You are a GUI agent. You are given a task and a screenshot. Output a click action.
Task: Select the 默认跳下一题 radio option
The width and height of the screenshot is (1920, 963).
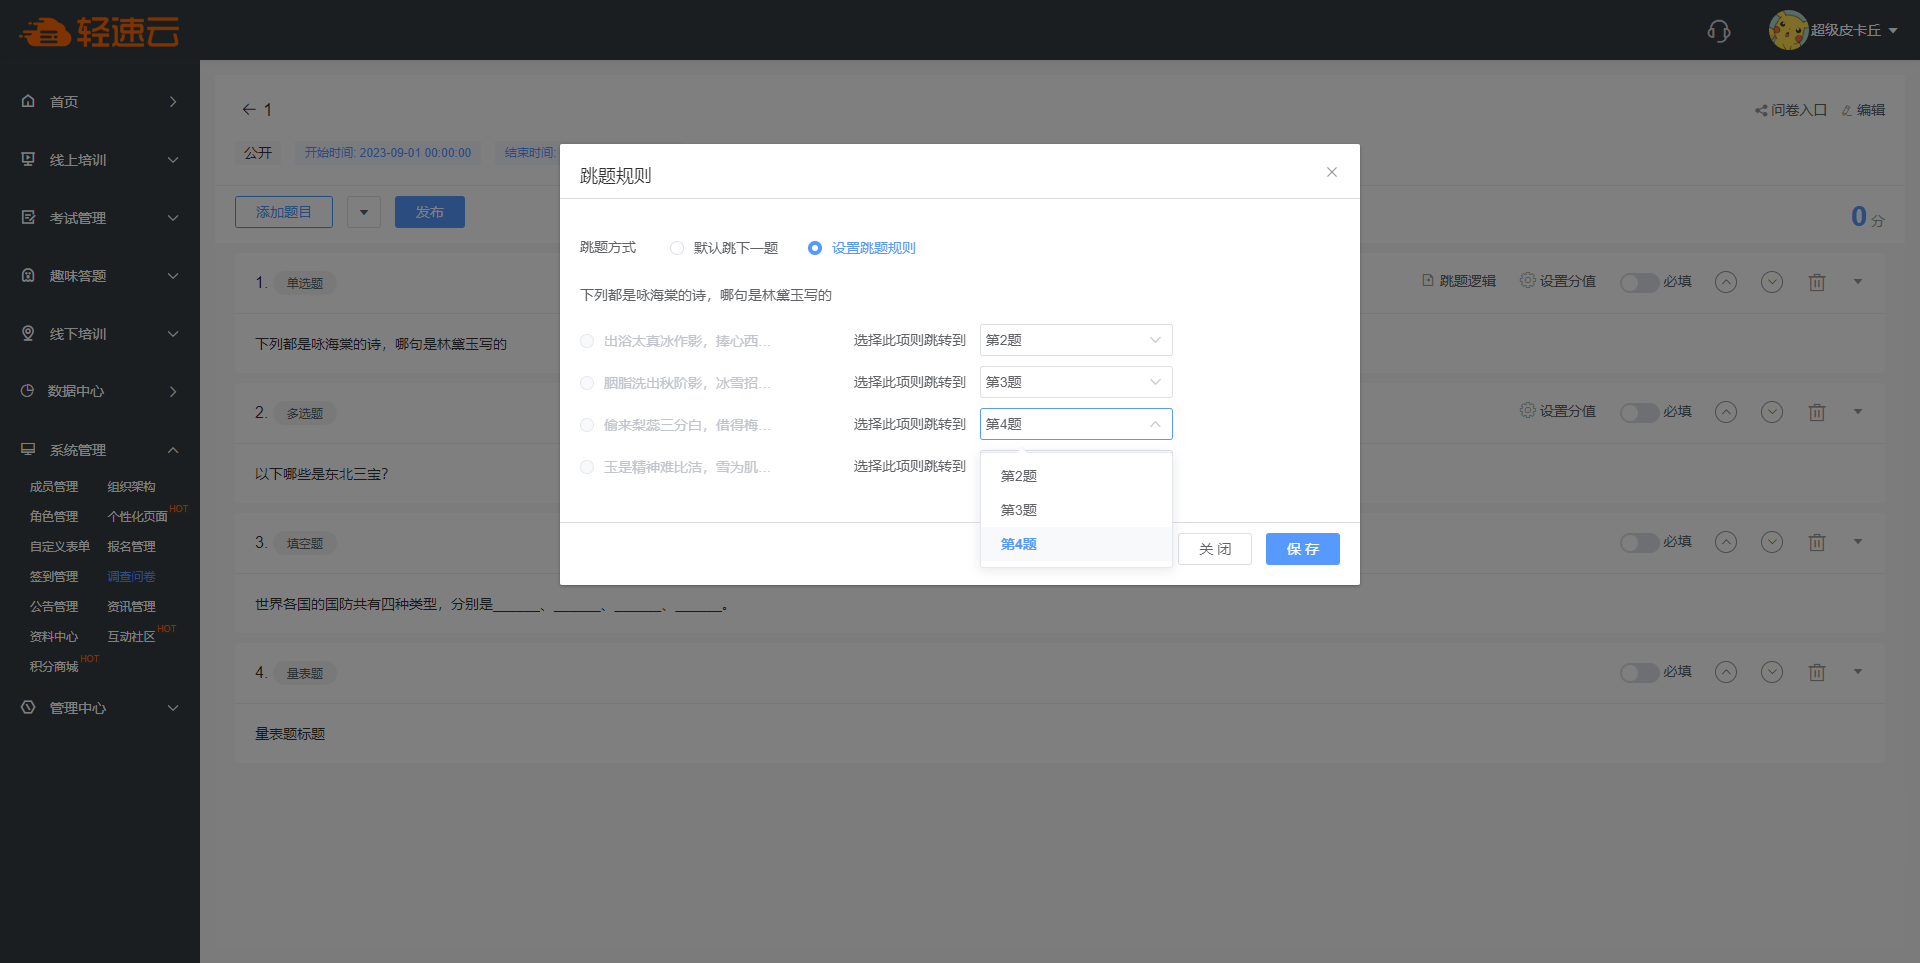tap(677, 248)
